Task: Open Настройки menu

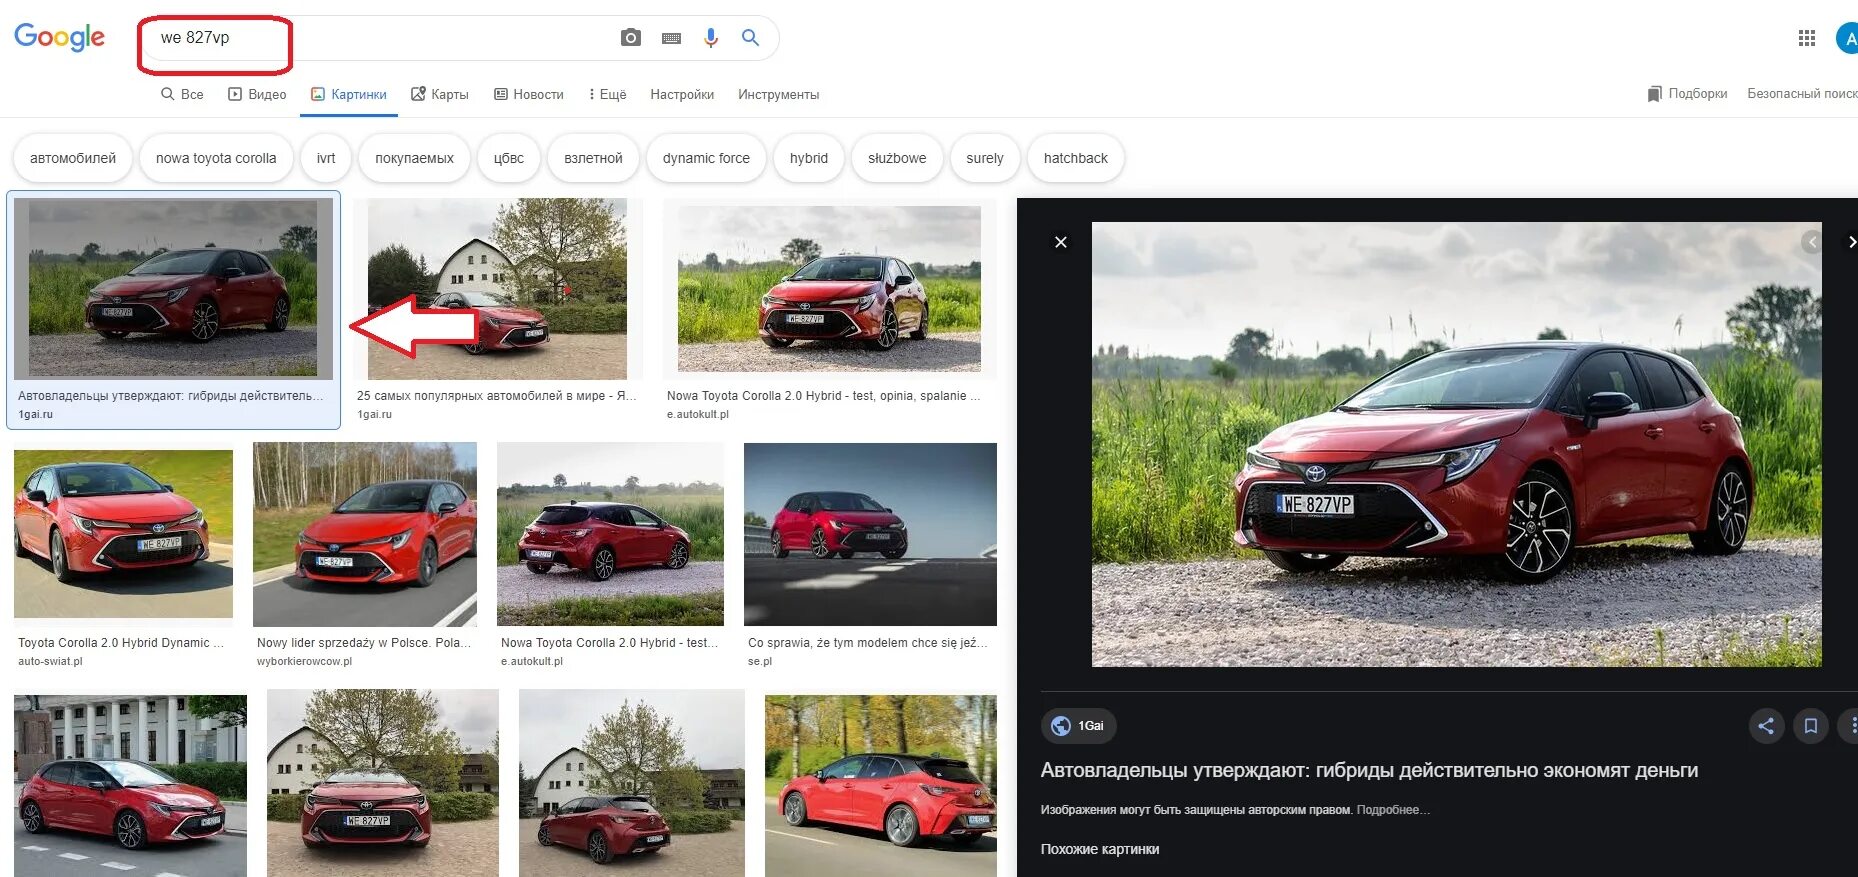Action: (x=682, y=94)
